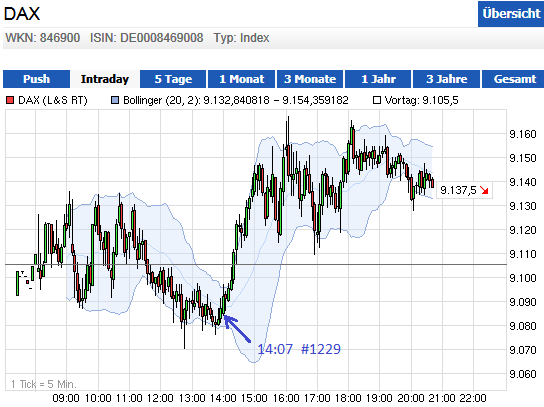Viewport: 544px width, 407px height.
Task: Click the Vortag: 9.105,5 legend label
Action: tap(422, 101)
